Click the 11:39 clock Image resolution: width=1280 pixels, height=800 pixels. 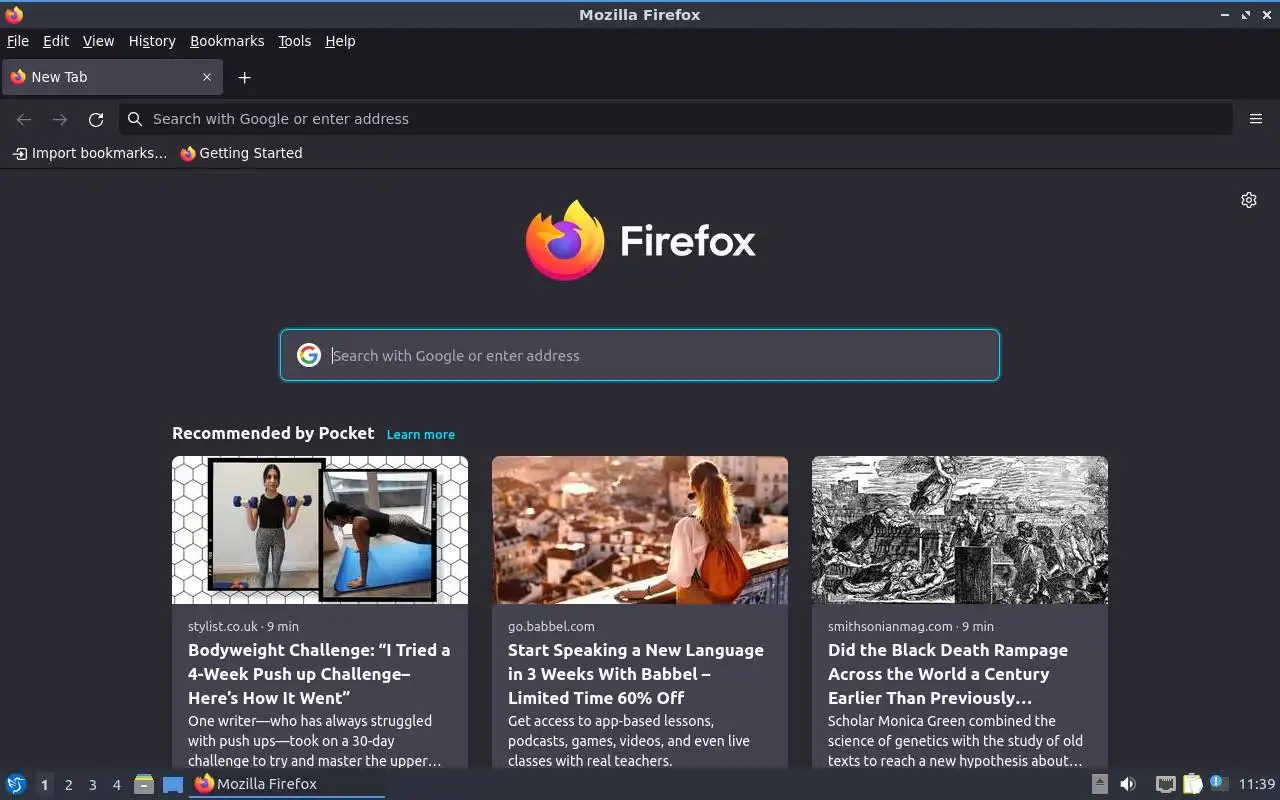1257,784
